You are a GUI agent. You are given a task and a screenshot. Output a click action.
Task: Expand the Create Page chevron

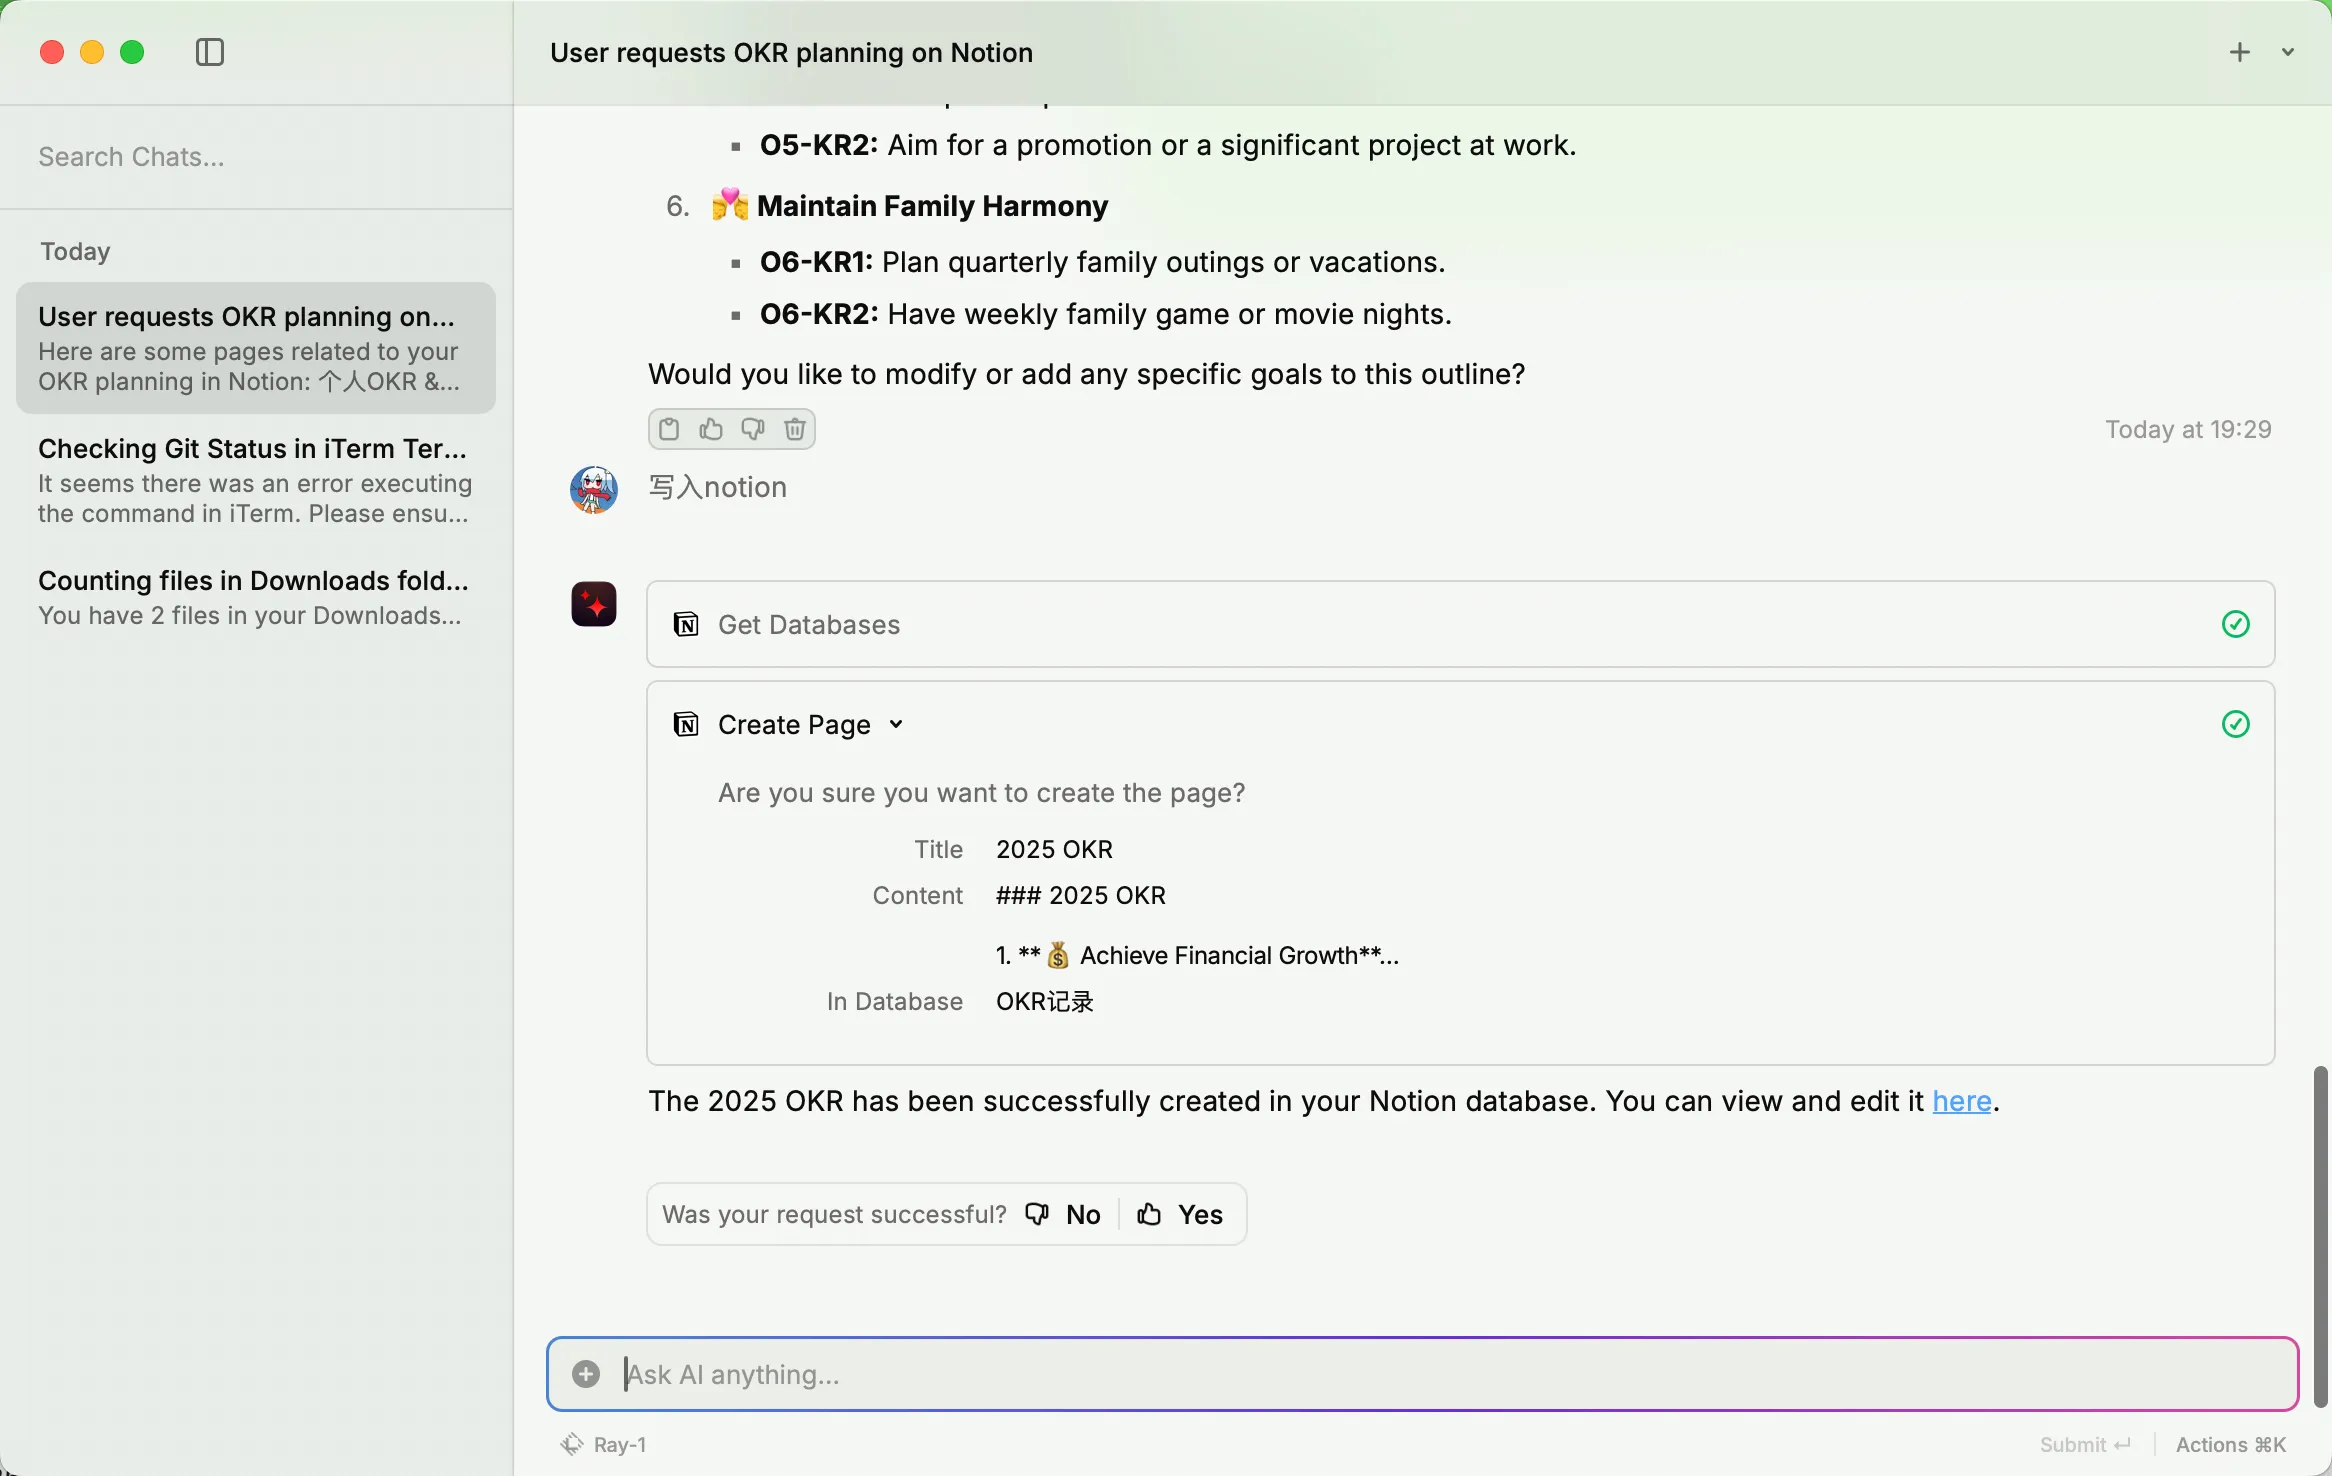point(896,725)
